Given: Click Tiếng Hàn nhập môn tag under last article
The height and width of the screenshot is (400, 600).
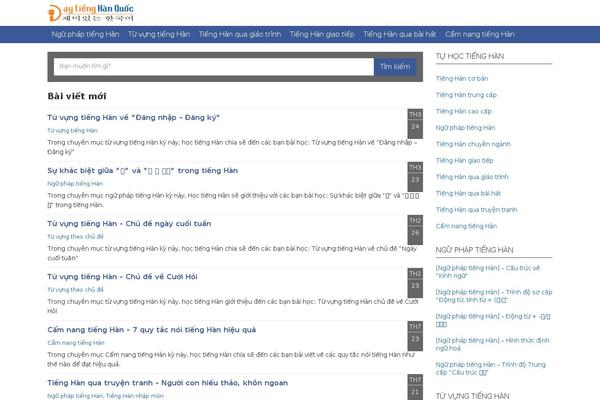Looking at the screenshot, I should click(x=135, y=396).
